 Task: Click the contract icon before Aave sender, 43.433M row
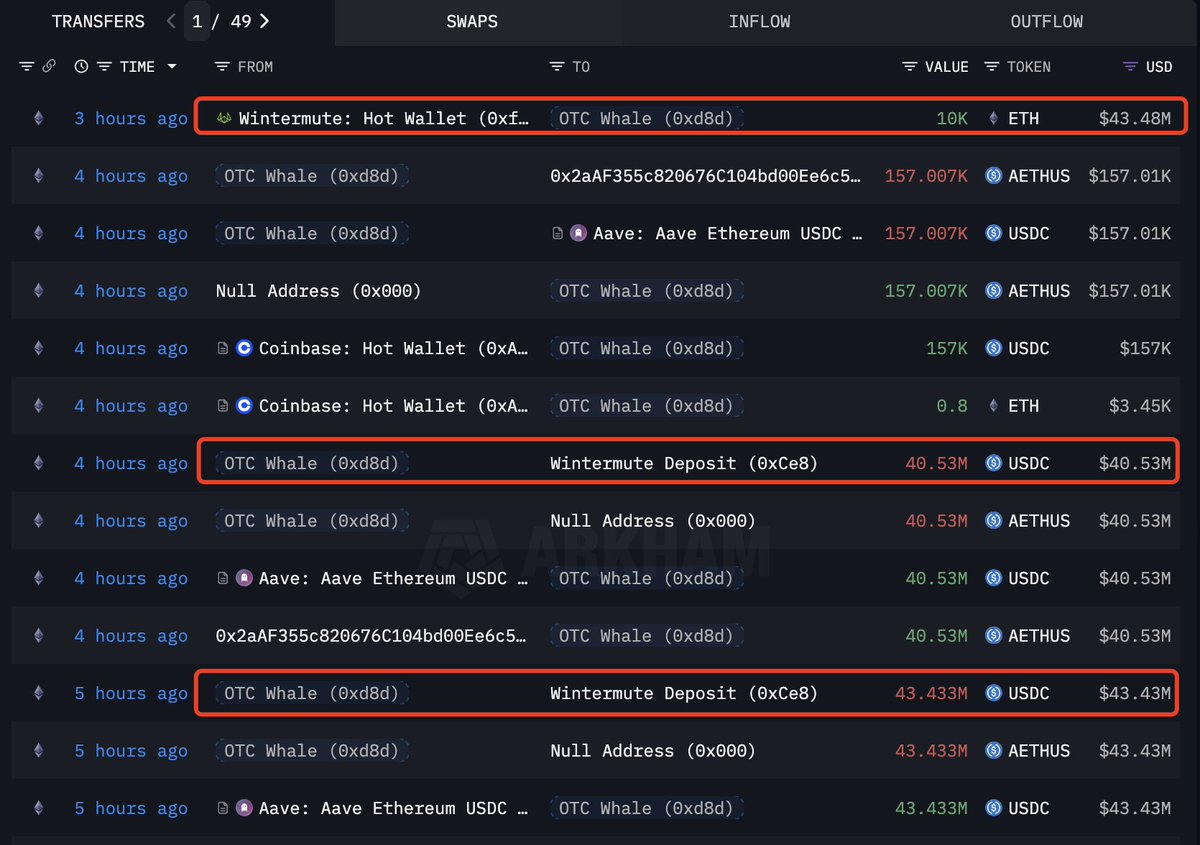(223, 808)
